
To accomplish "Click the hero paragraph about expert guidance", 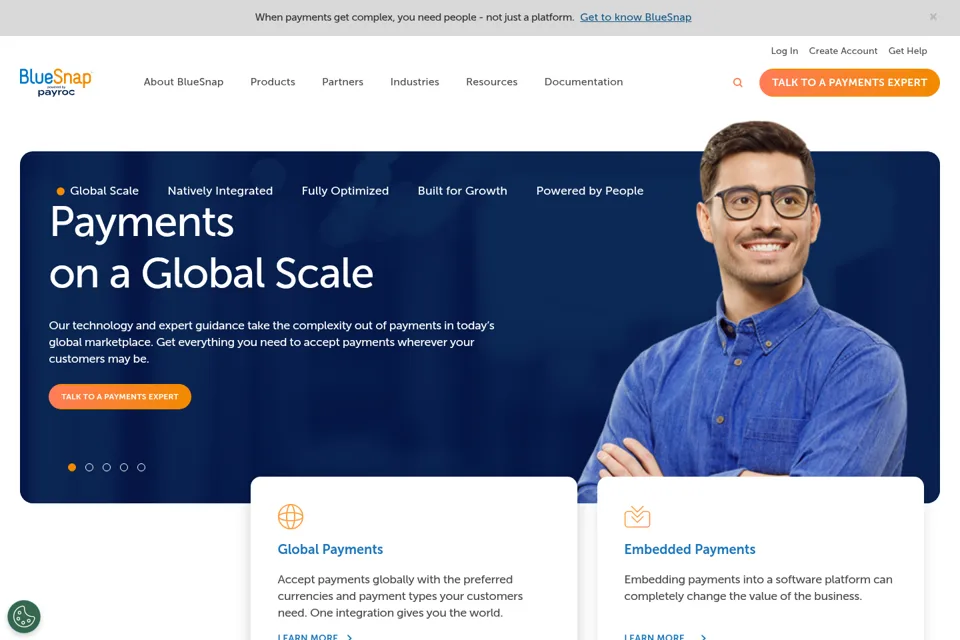I will [272, 342].
